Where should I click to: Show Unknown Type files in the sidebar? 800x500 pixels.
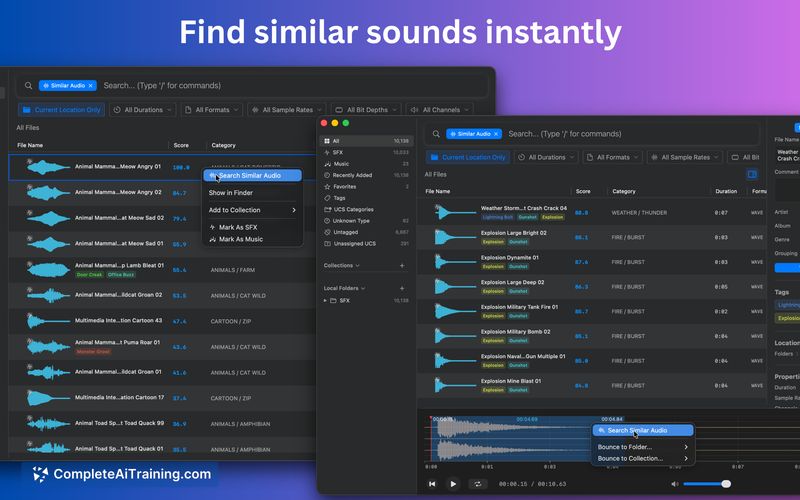(366, 221)
